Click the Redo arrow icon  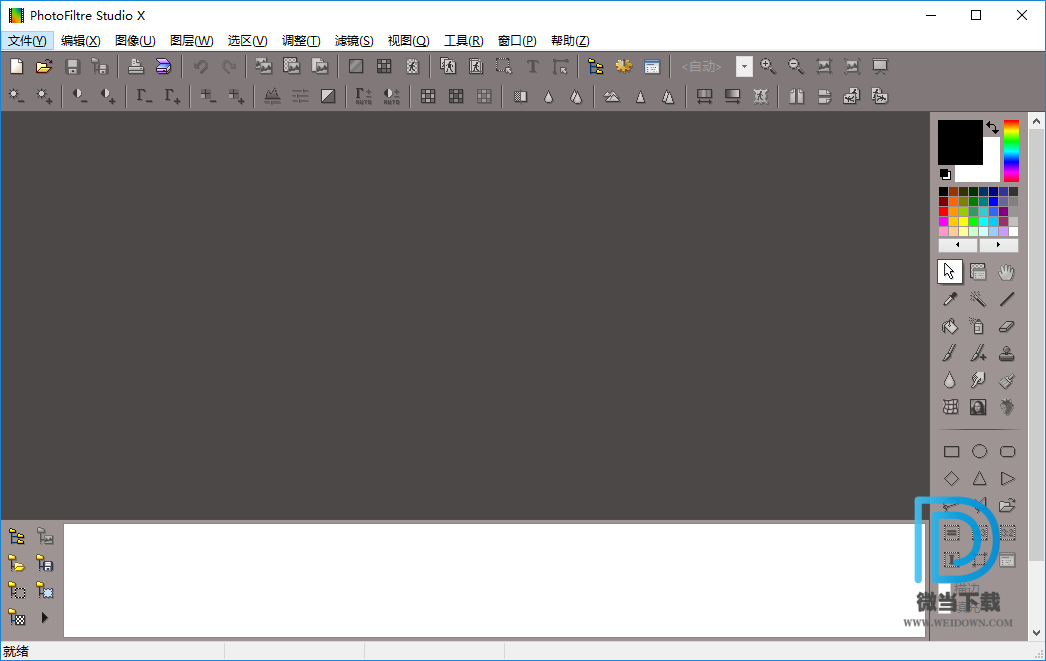click(229, 66)
